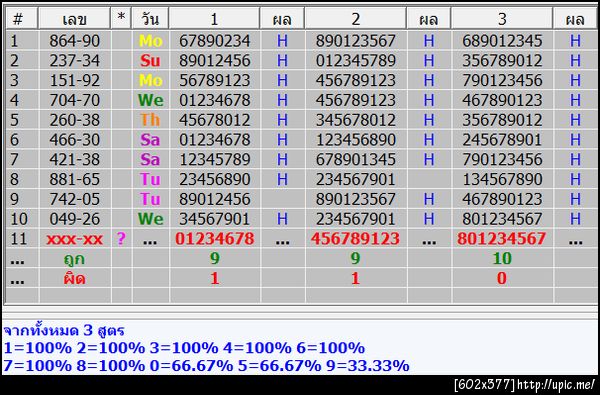This screenshot has width=600, height=395.
Task: Open the 'http://upic.me/' link
Action: pos(555,384)
